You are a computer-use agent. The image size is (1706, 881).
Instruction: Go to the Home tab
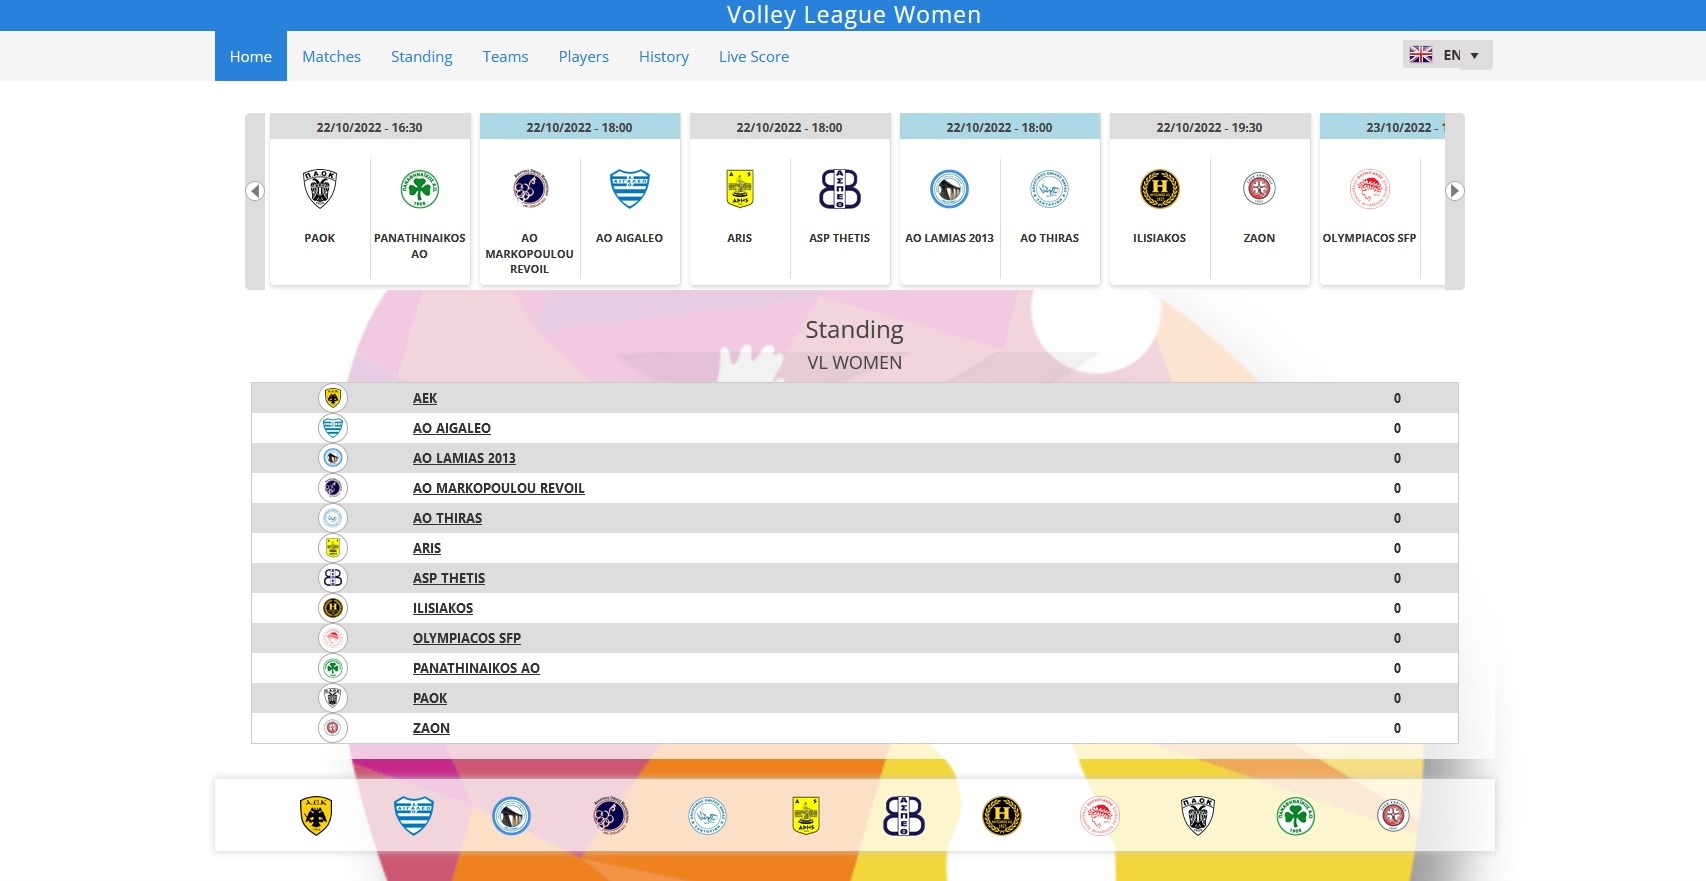(251, 57)
